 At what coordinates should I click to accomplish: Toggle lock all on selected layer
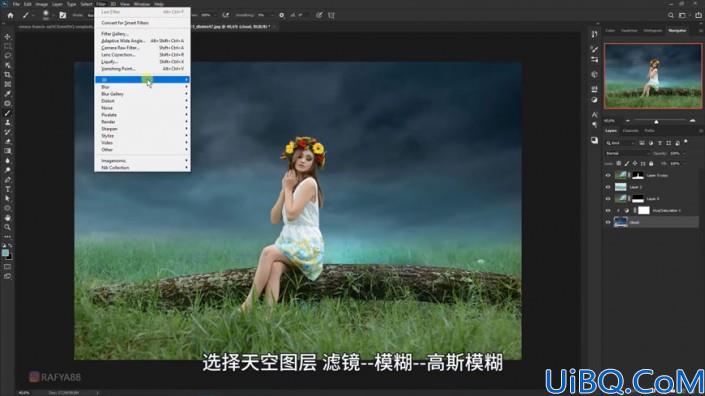coord(651,164)
